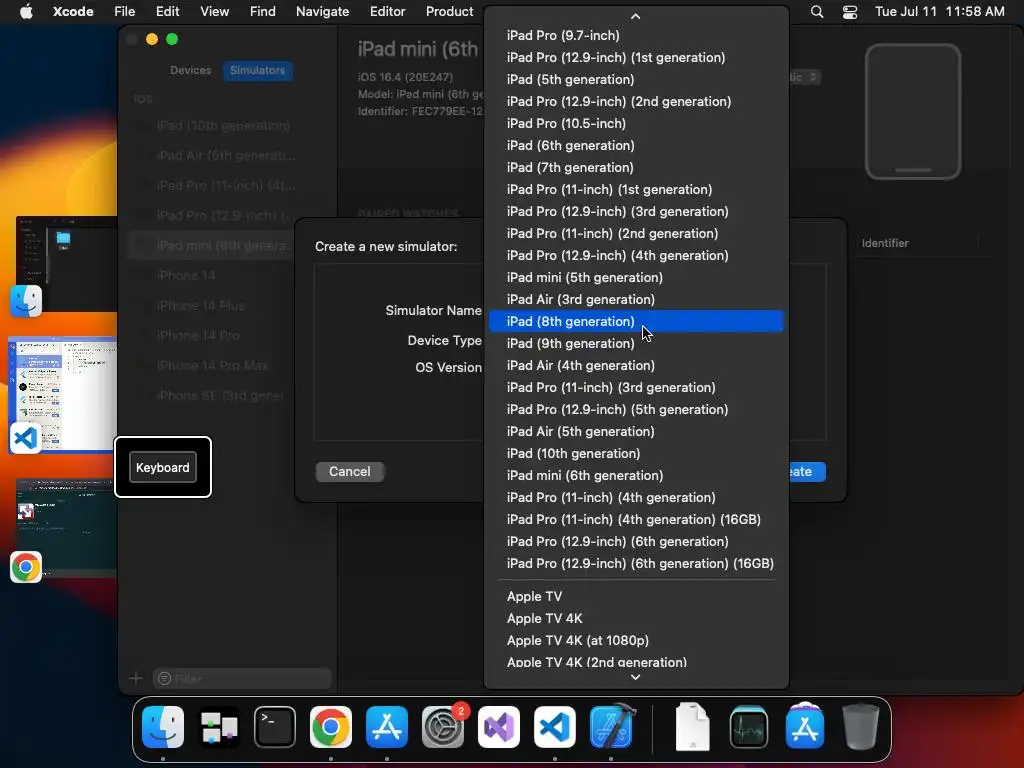
Task: Open Google Chrome in the Dock
Action: point(330,727)
